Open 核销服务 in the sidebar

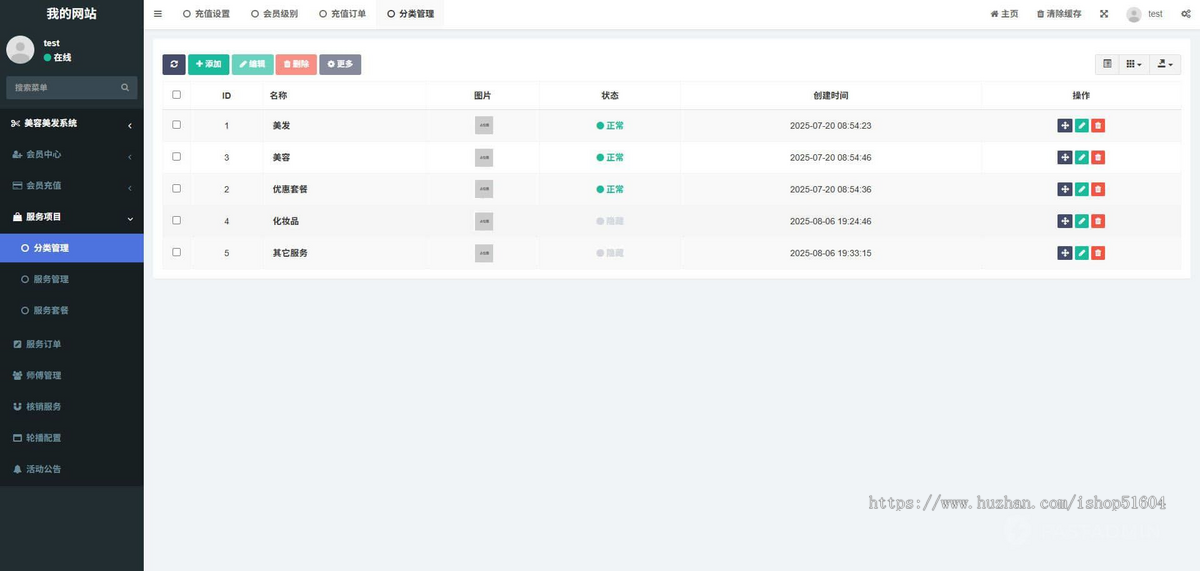pyautogui.click(x=72, y=407)
